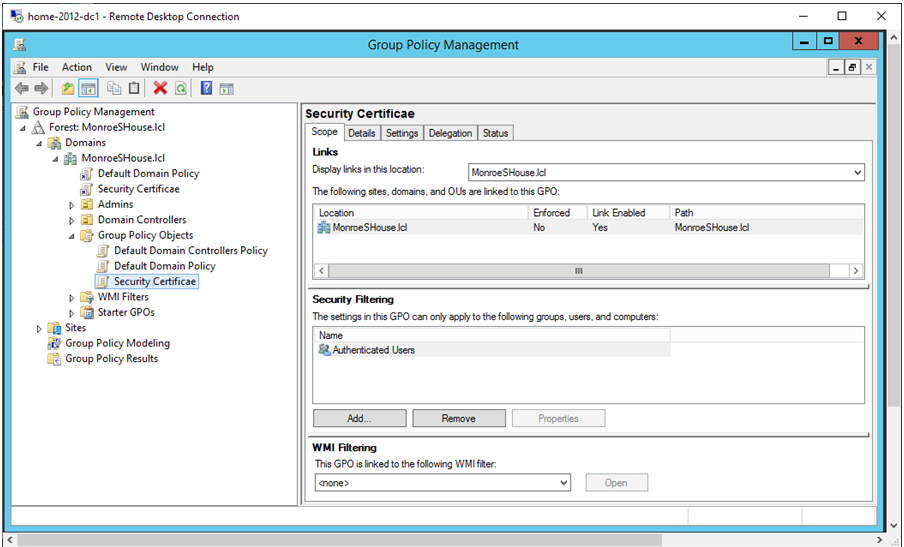Click the Remove button
Viewport: 904px width, 547px height.
[458, 418]
